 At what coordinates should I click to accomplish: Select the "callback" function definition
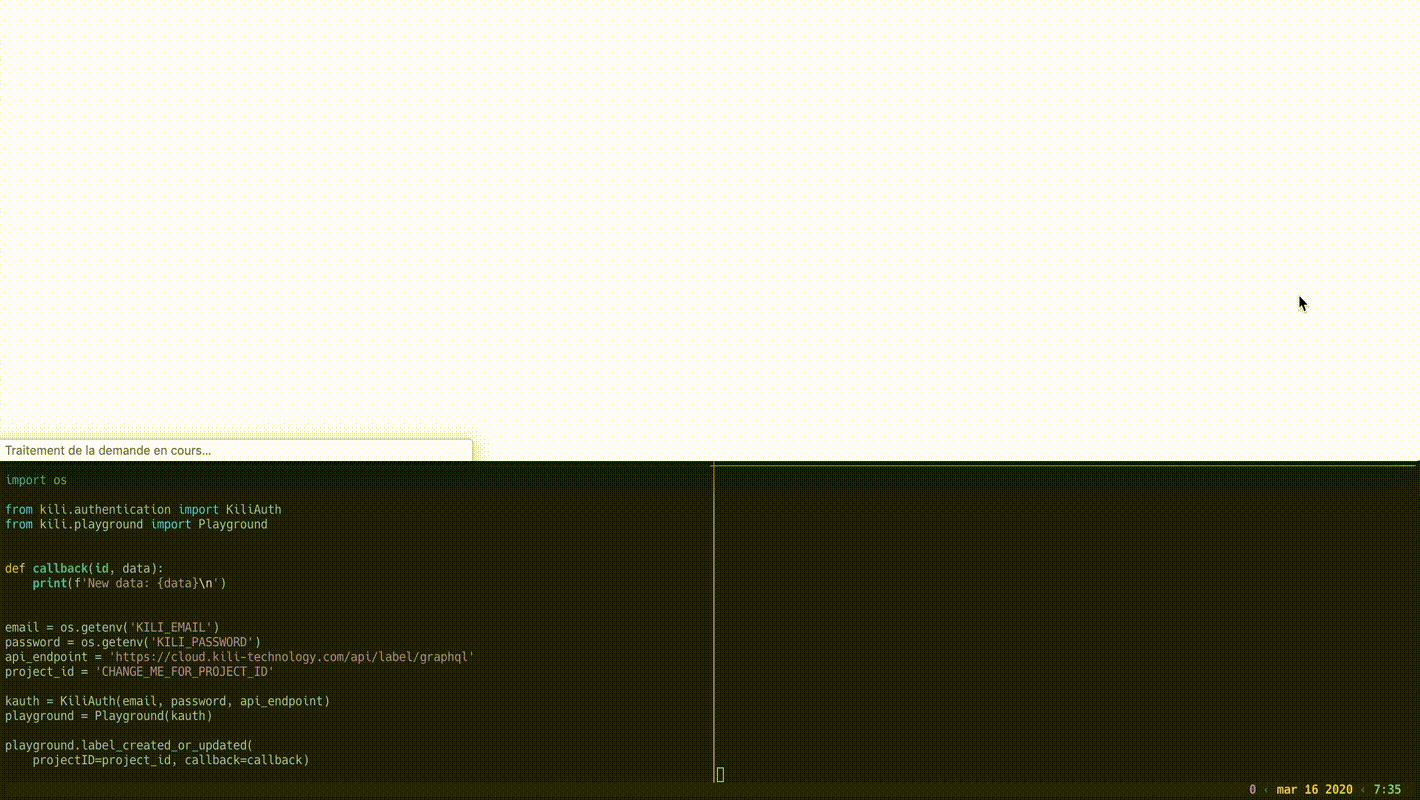(82, 568)
